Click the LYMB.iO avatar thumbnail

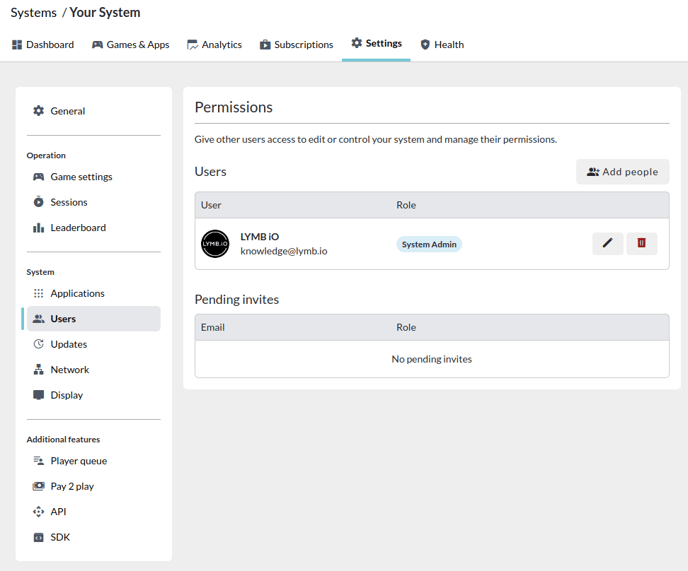coord(215,244)
